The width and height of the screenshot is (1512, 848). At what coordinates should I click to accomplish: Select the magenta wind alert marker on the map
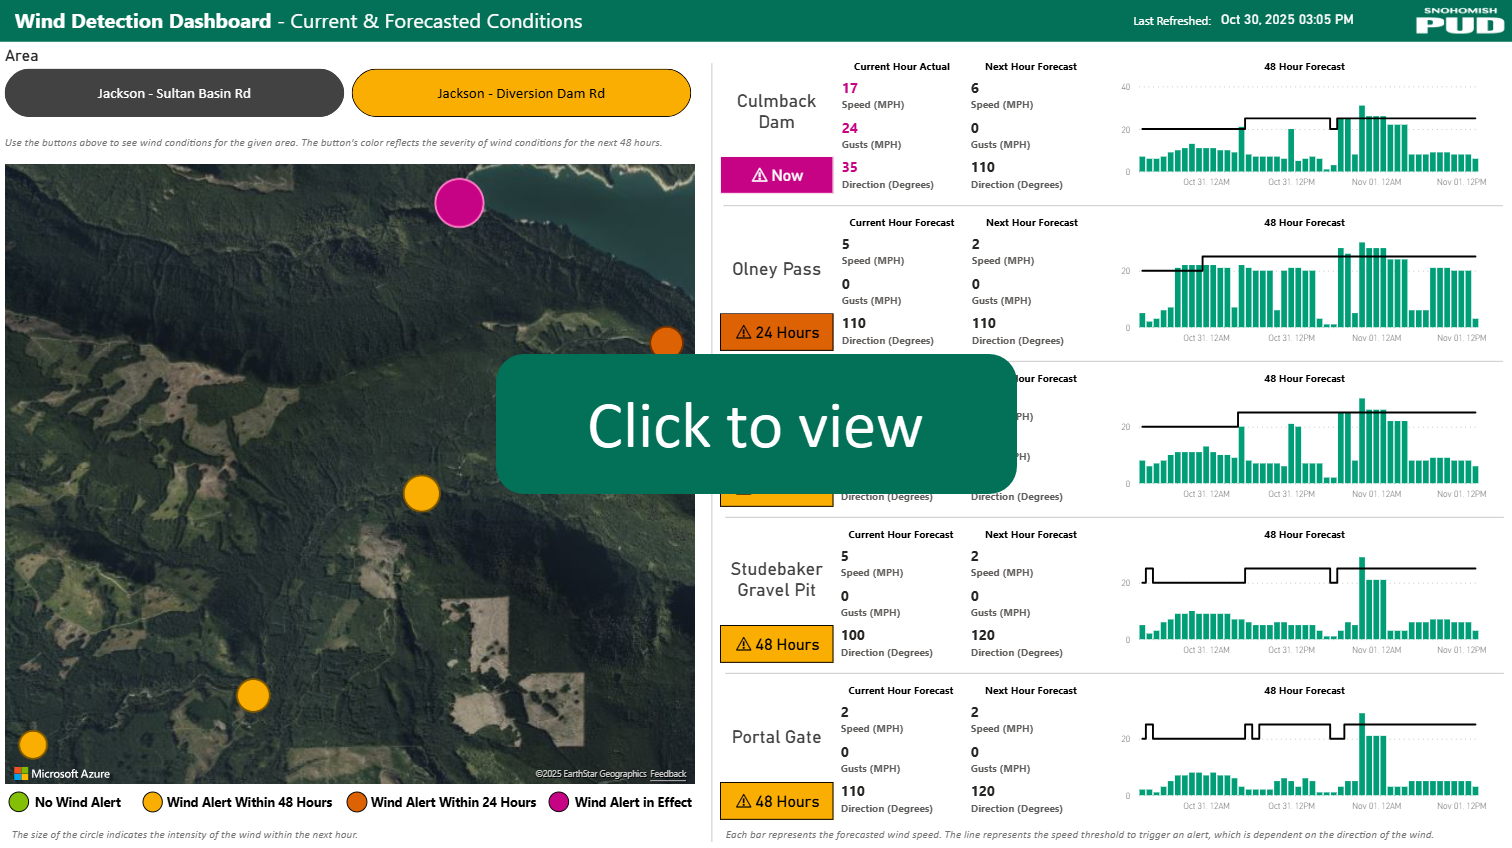click(x=459, y=203)
